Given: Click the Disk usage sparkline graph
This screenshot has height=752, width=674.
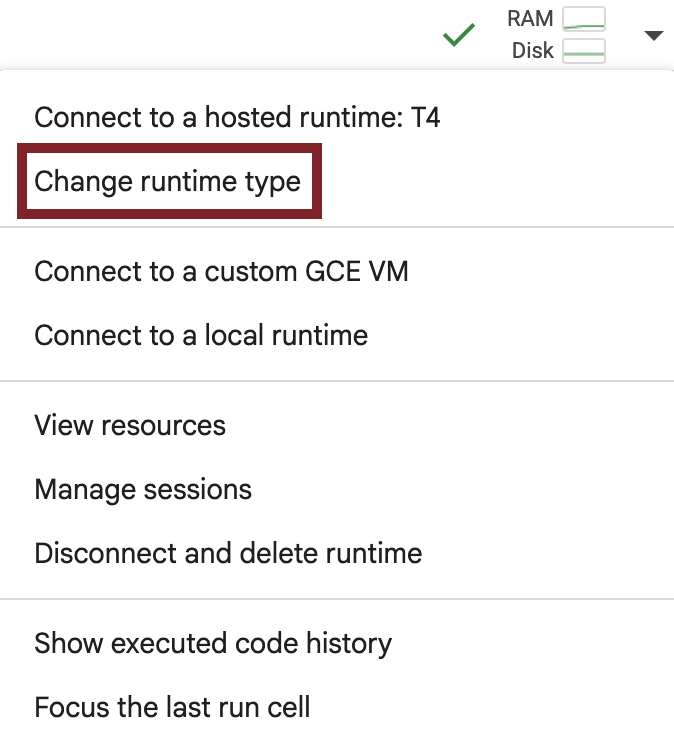Looking at the screenshot, I should (584, 50).
